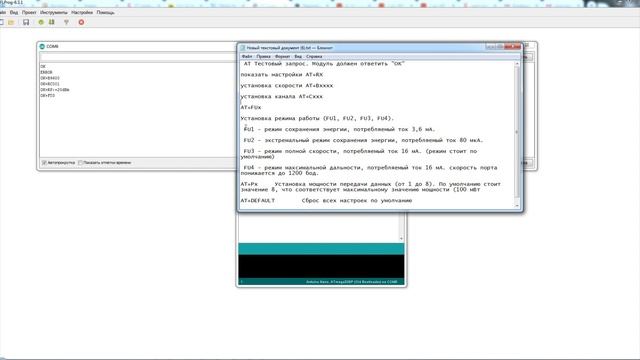Open the Формат menu in Notepad

point(282,56)
